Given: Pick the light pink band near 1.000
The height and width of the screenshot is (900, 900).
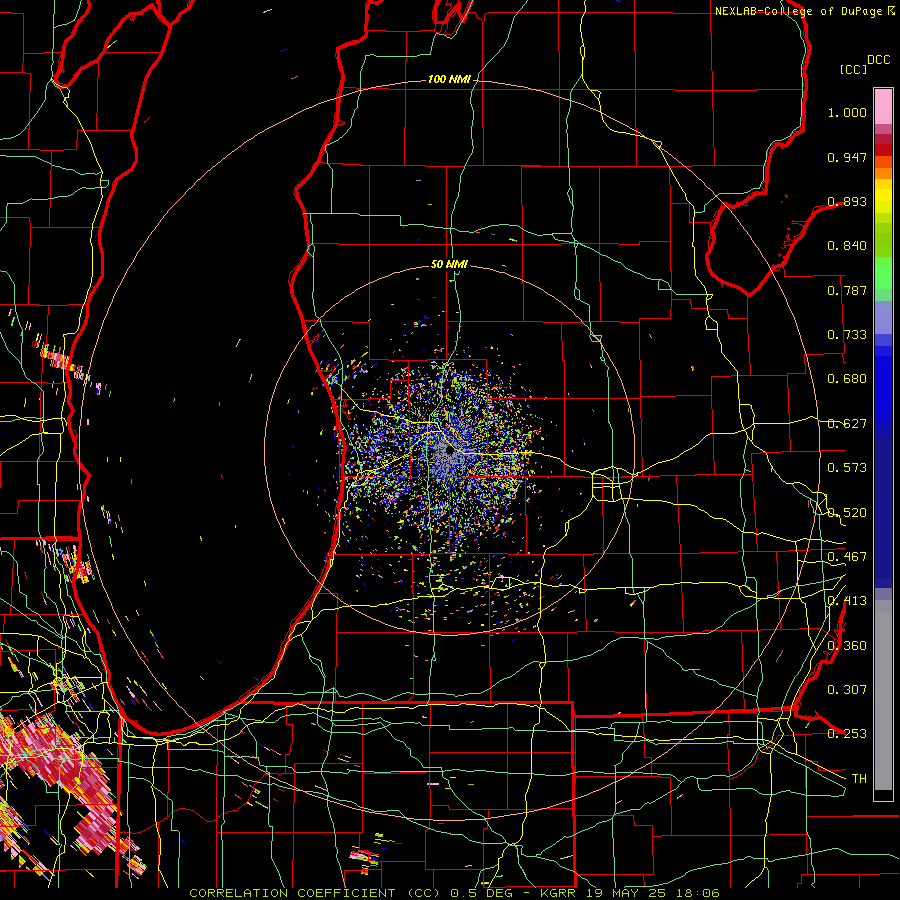Looking at the screenshot, I should (883, 106).
